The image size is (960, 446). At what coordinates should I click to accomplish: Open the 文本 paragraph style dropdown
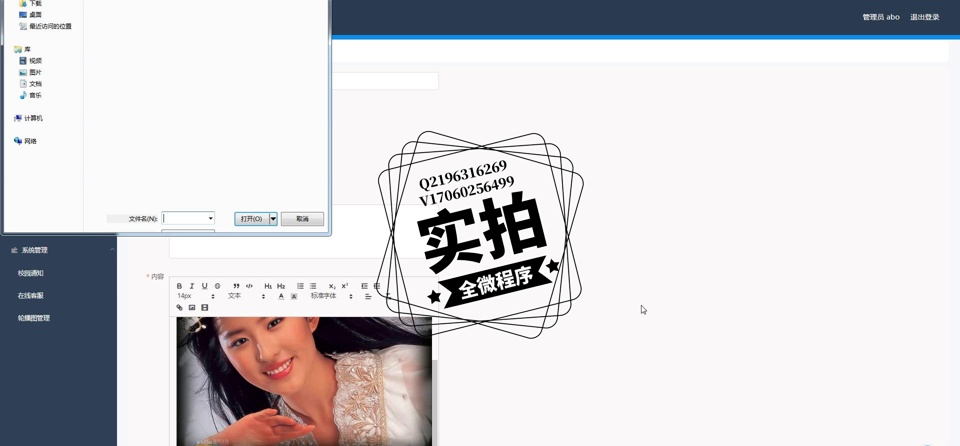(x=246, y=296)
